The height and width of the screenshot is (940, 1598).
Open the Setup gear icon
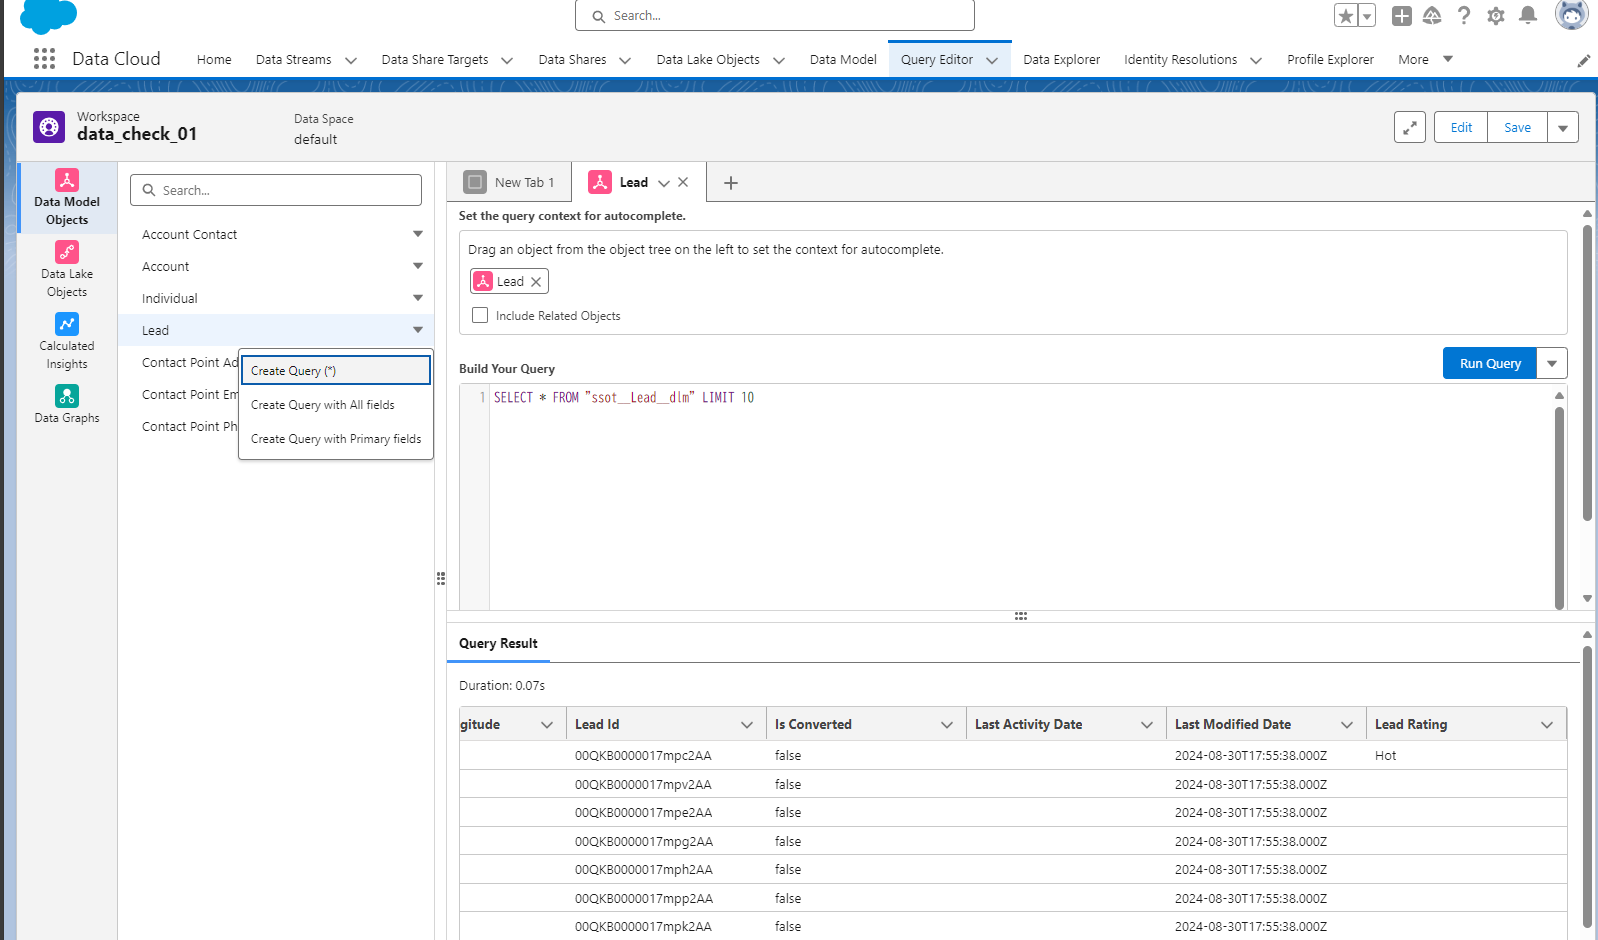point(1496,16)
